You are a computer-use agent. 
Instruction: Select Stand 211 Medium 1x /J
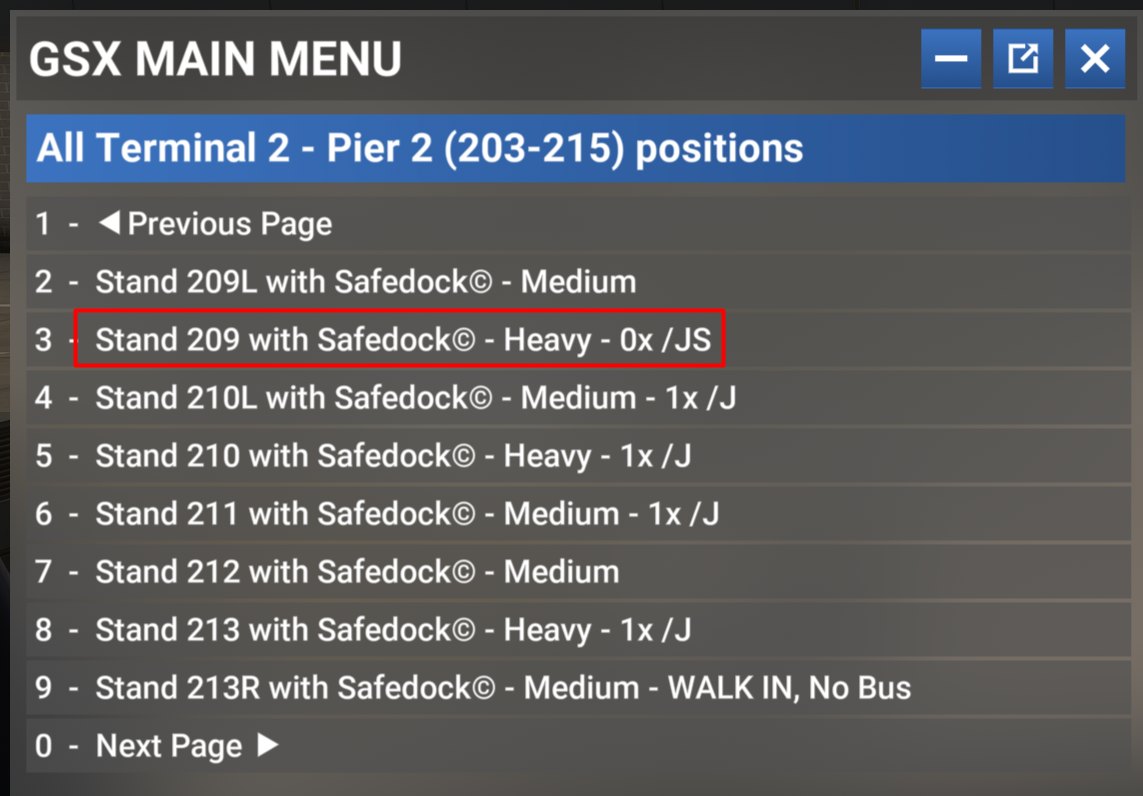pos(407,514)
